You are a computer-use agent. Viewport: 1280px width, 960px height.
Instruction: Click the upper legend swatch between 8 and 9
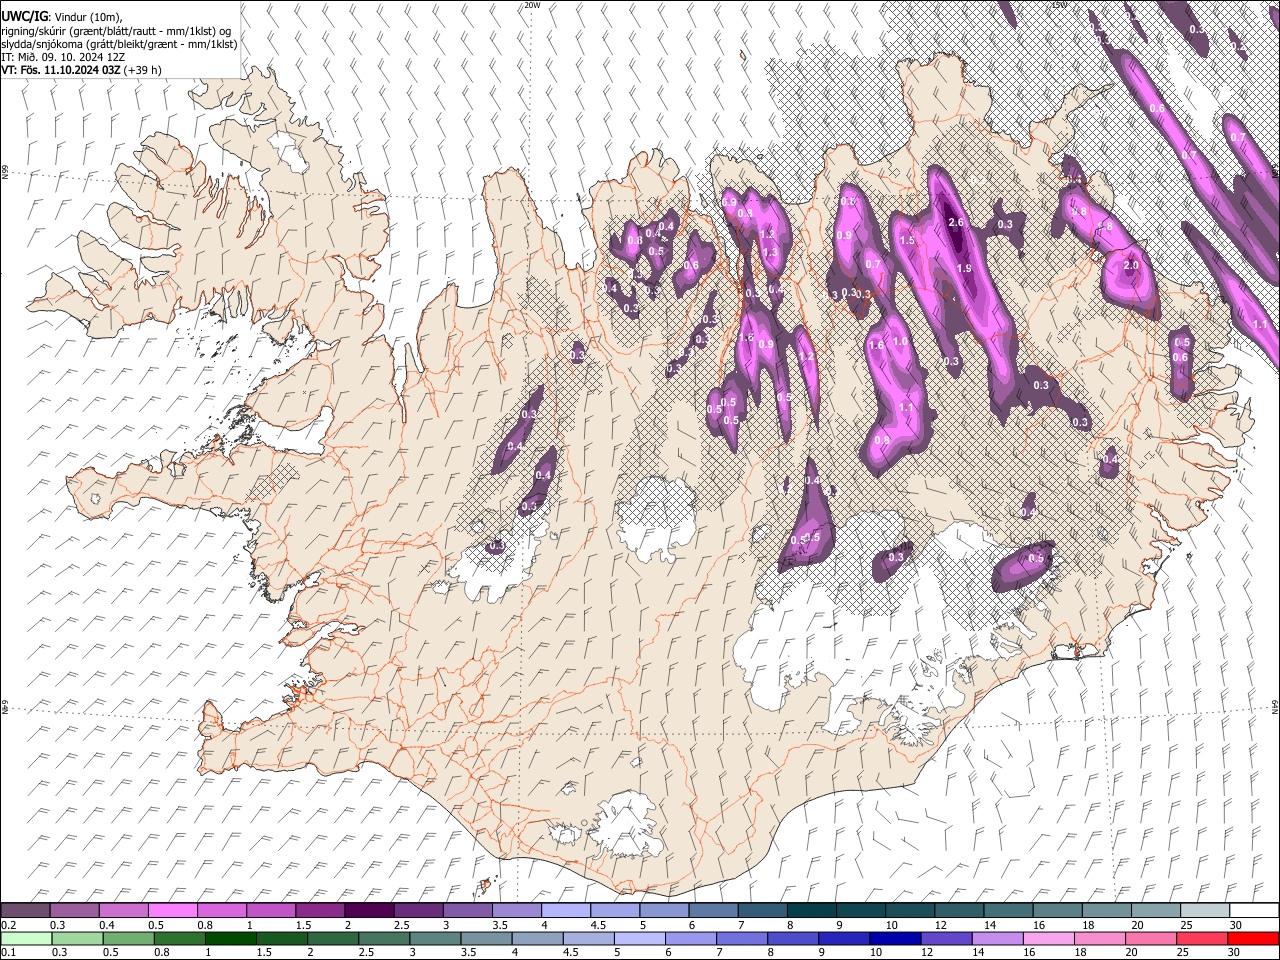coord(812,911)
